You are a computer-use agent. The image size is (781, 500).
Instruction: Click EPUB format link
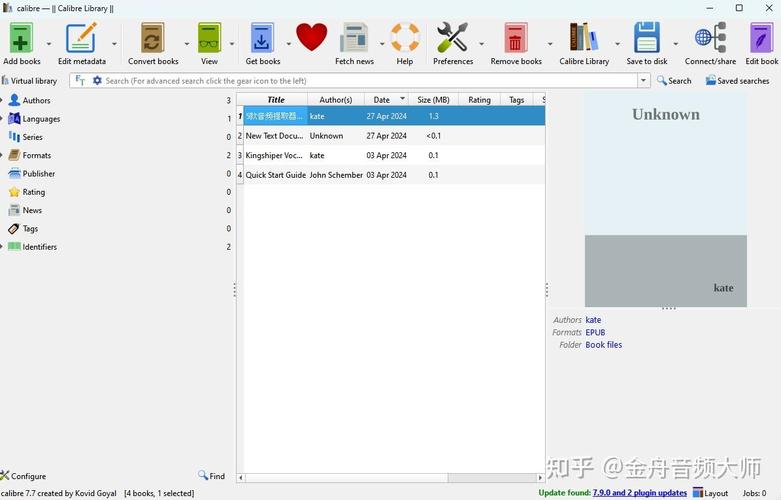(595, 332)
